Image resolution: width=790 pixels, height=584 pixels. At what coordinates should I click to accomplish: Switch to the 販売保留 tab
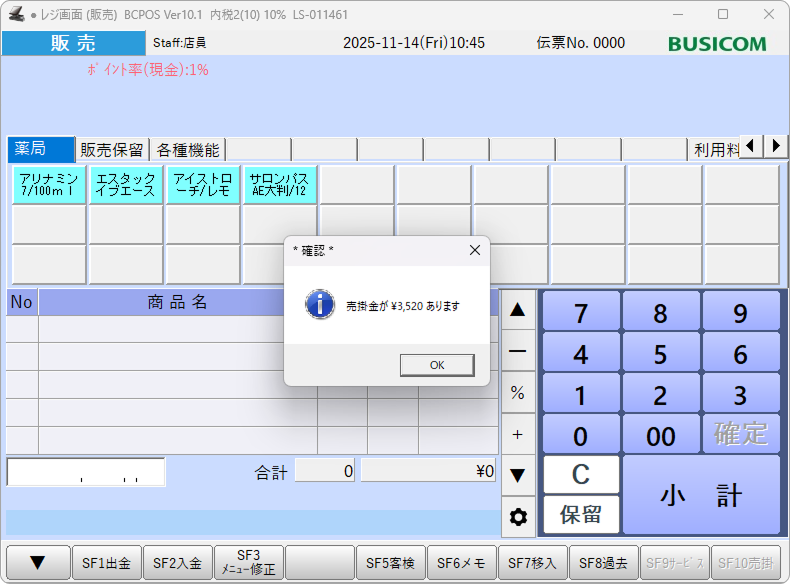[x=113, y=150]
